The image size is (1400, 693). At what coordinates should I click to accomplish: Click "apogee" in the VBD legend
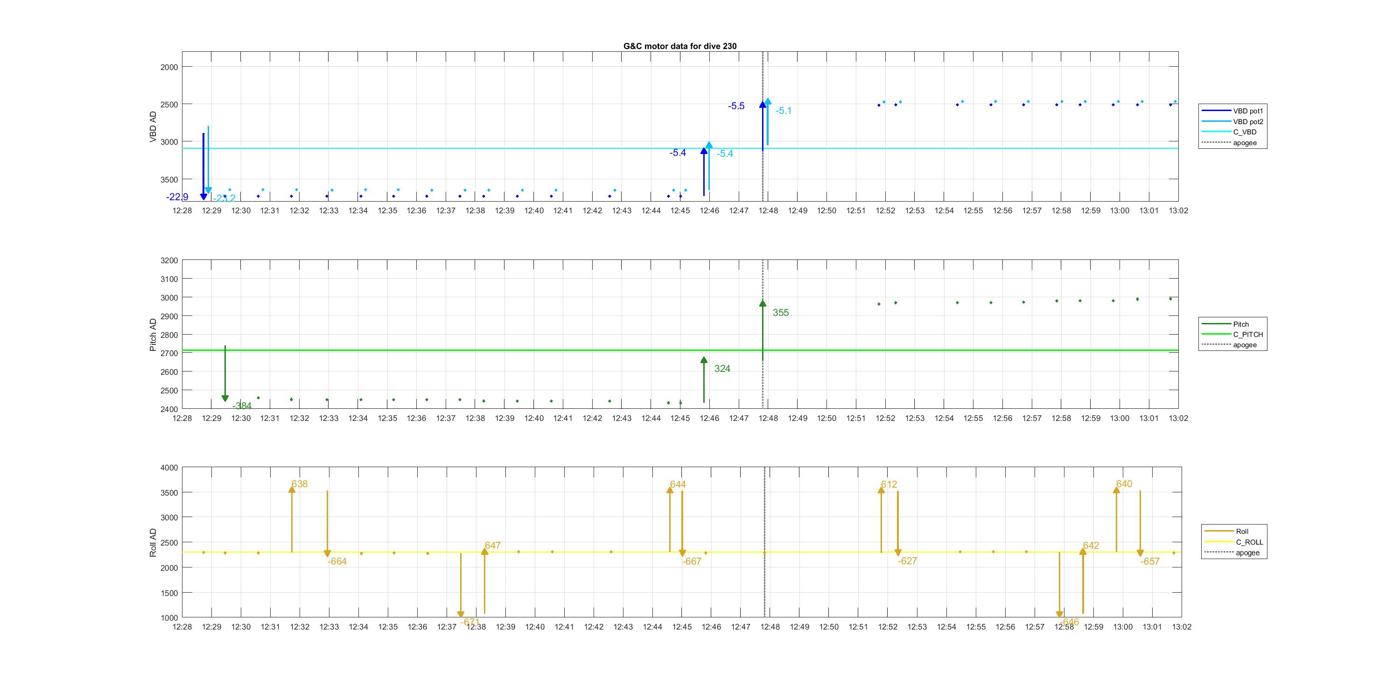(x=1245, y=142)
